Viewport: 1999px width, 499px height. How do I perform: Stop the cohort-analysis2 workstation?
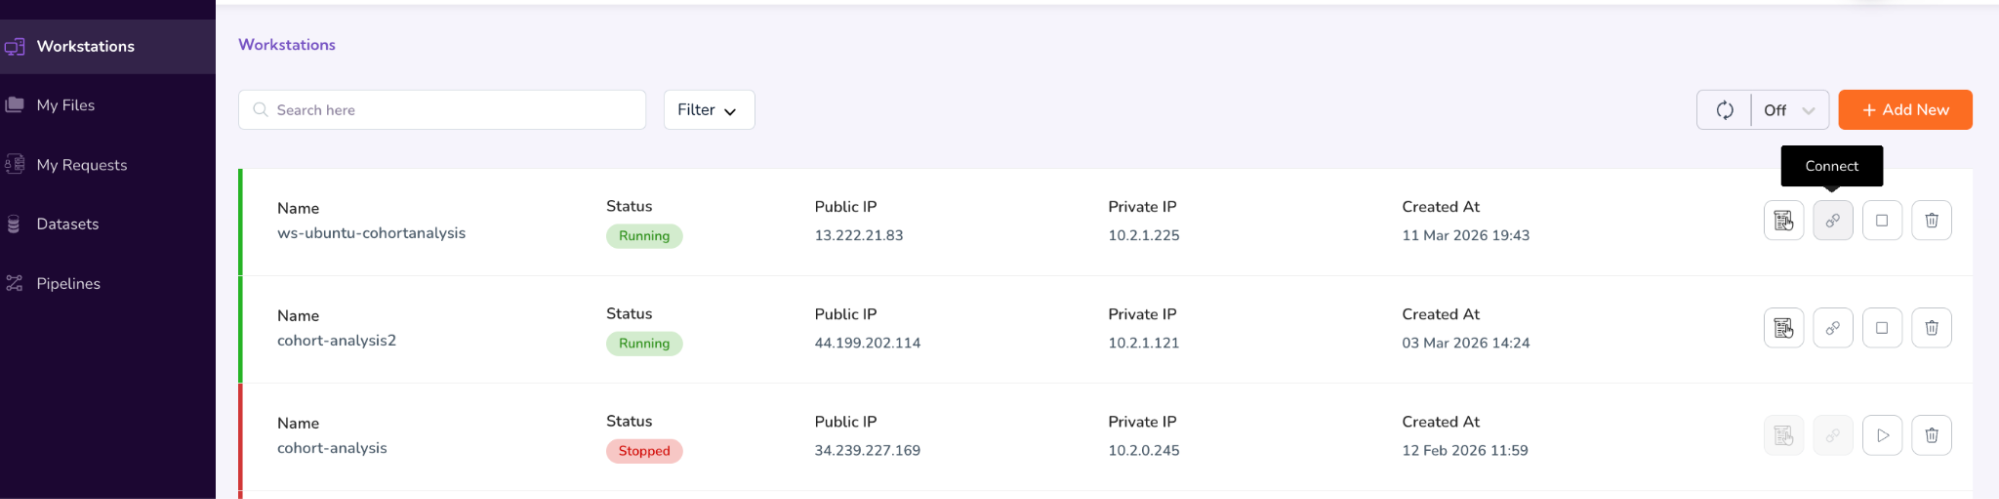click(x=1881, y=328)
